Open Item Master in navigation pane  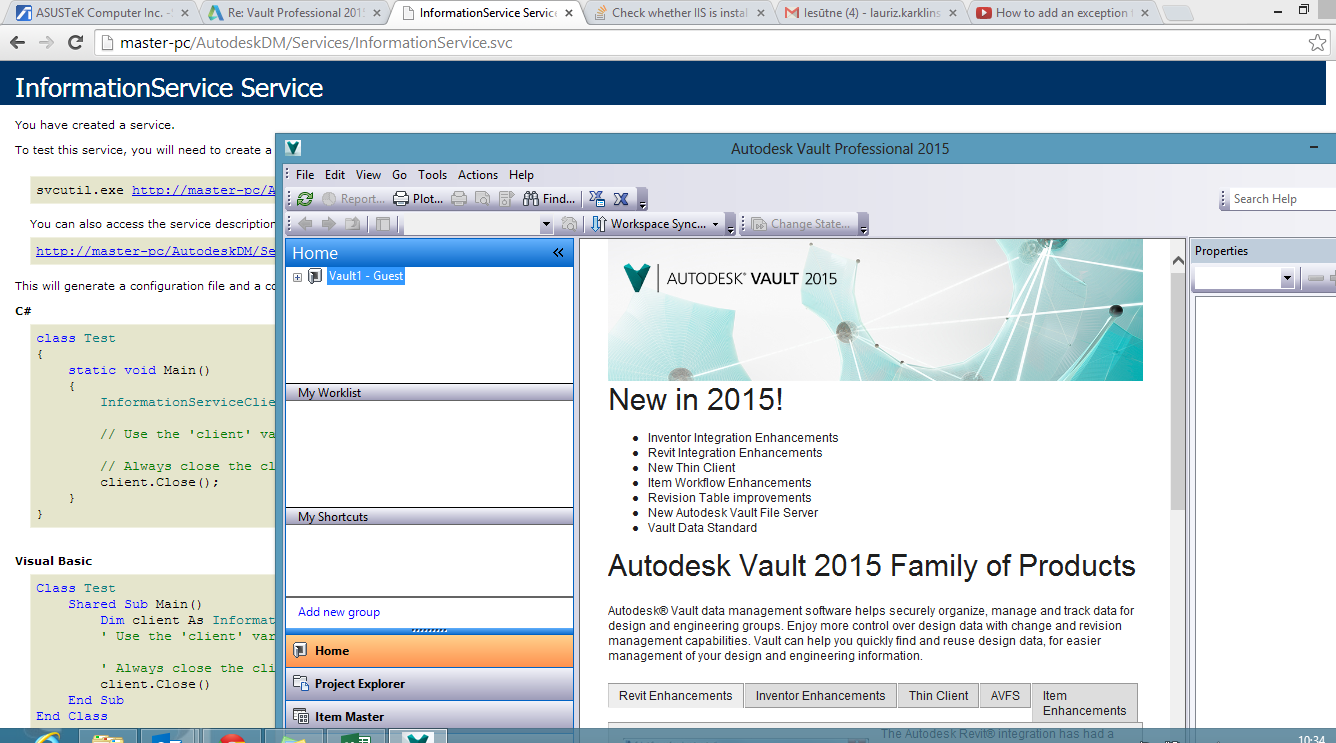coord(429,716)
